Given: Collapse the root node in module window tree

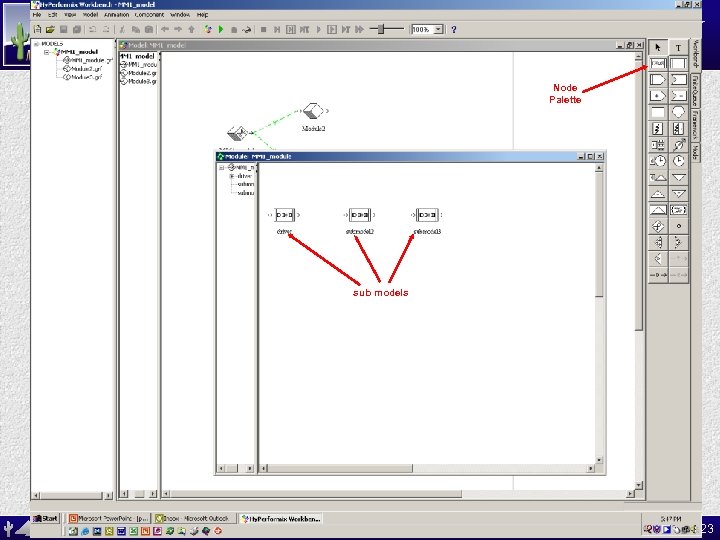Looking at the screenshot, I should tap(221, 168).
